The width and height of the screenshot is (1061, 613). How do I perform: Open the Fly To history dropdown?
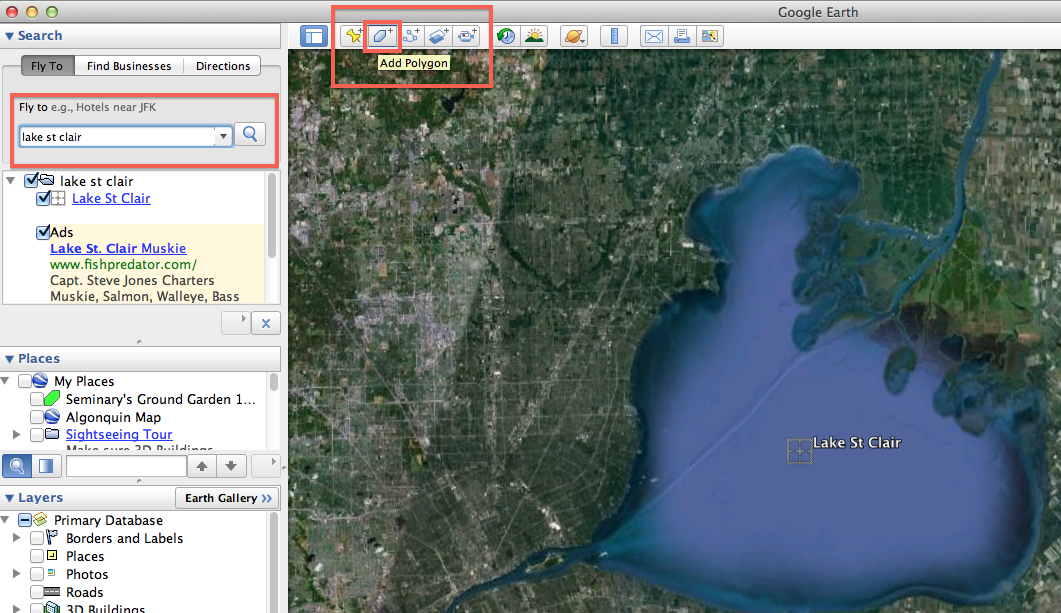[222, 134]
